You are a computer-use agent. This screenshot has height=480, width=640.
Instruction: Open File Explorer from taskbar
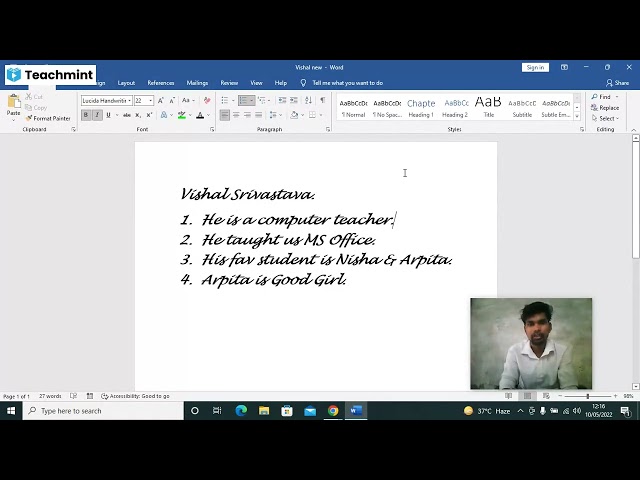coord(264,411)
